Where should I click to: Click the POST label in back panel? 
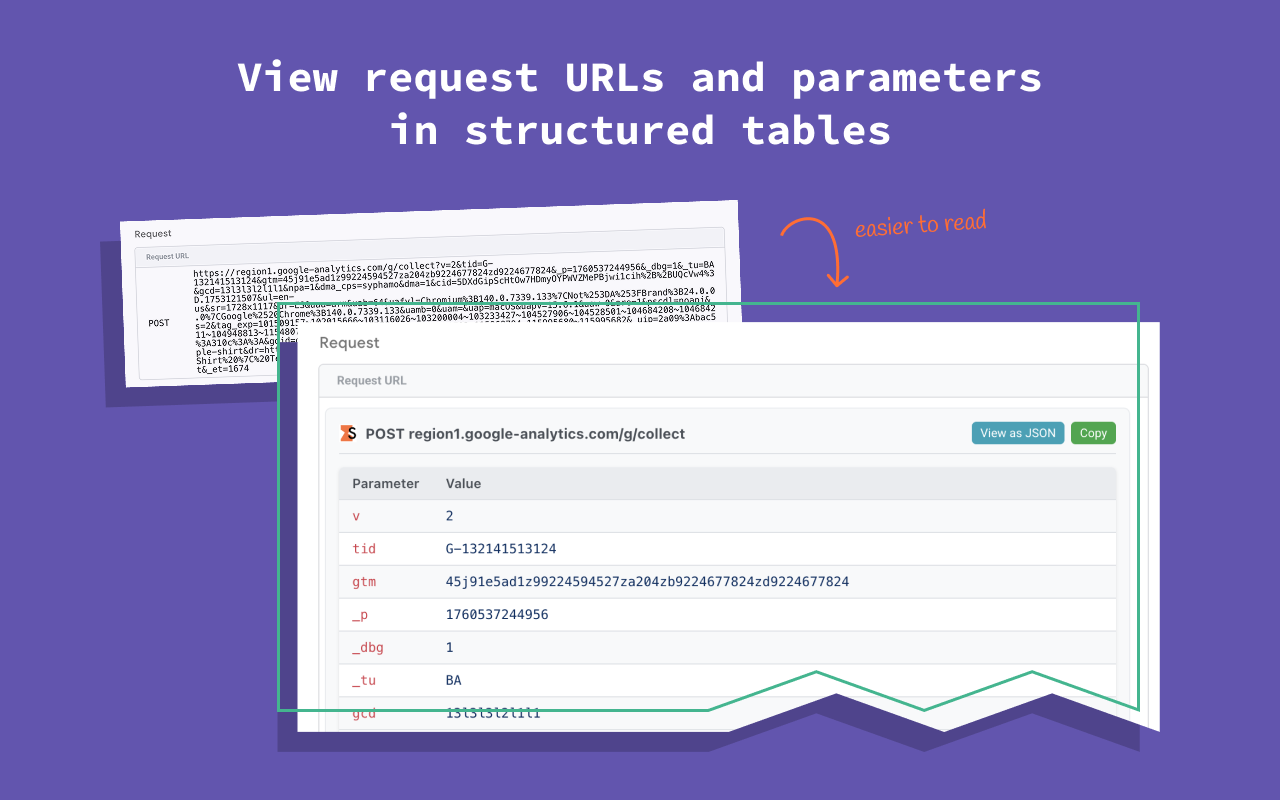point(159,323)
